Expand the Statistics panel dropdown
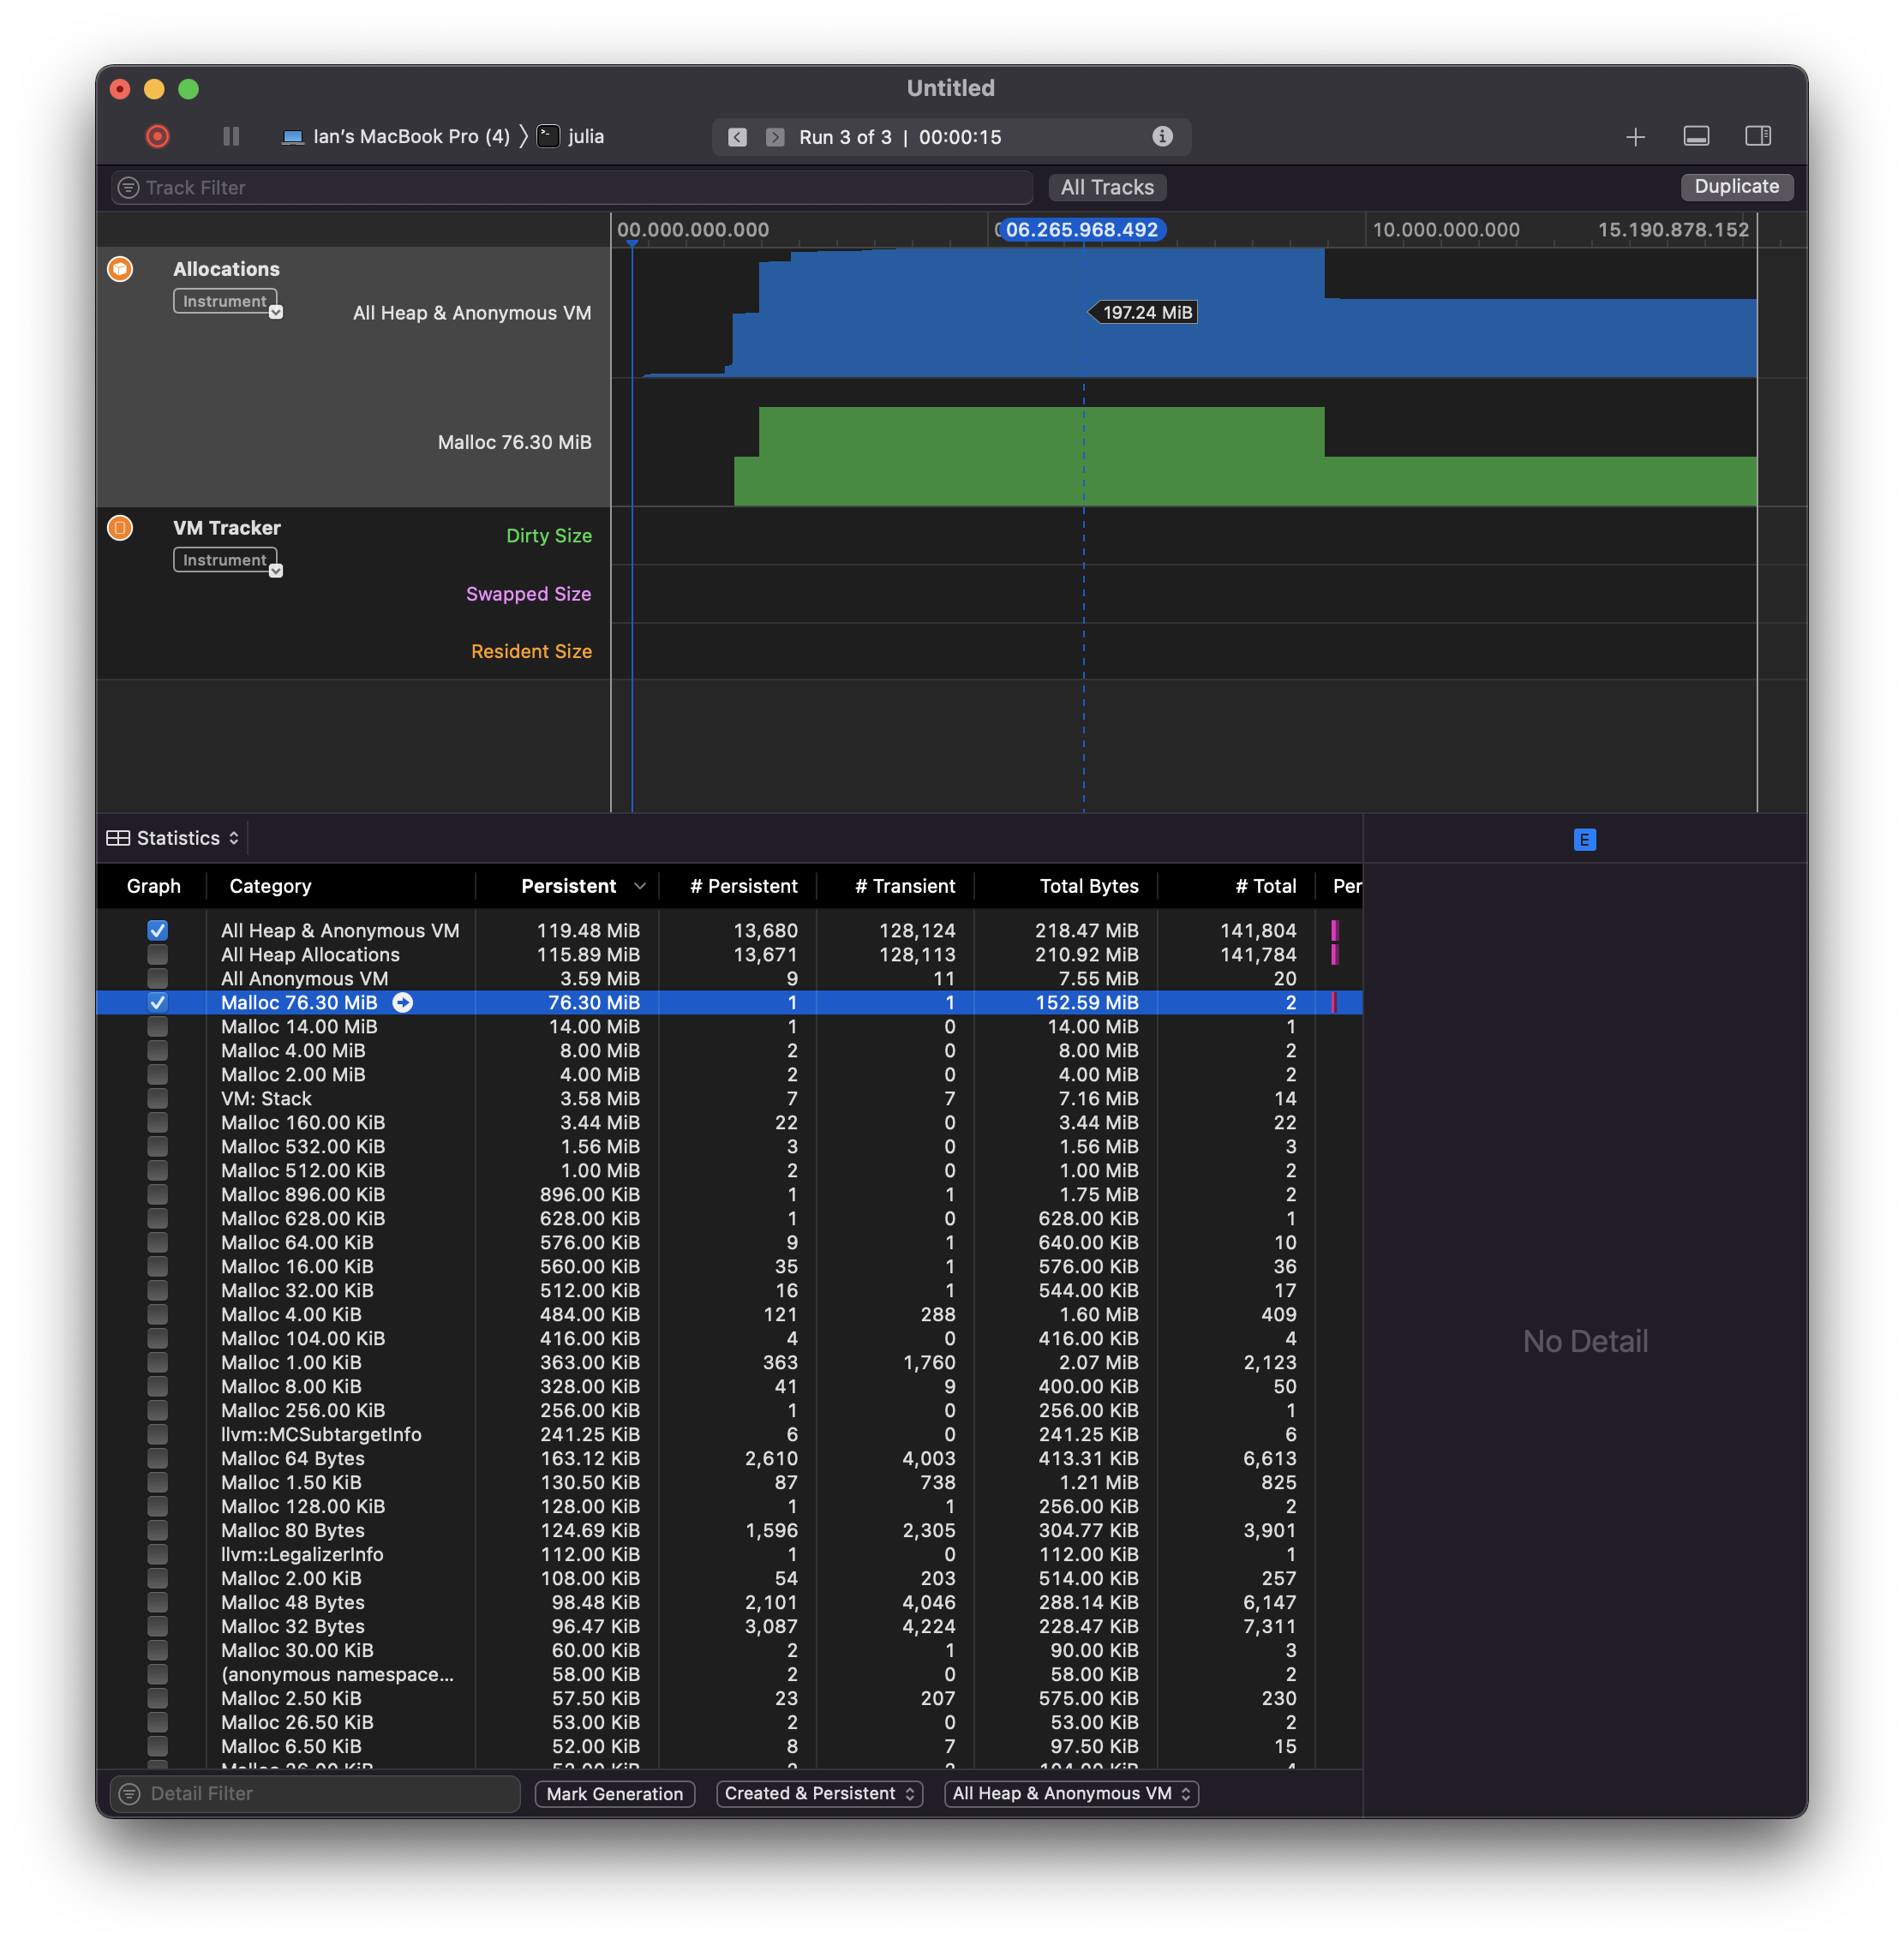This screenshot has height=1945, width=1904. (x=174, y=838)
